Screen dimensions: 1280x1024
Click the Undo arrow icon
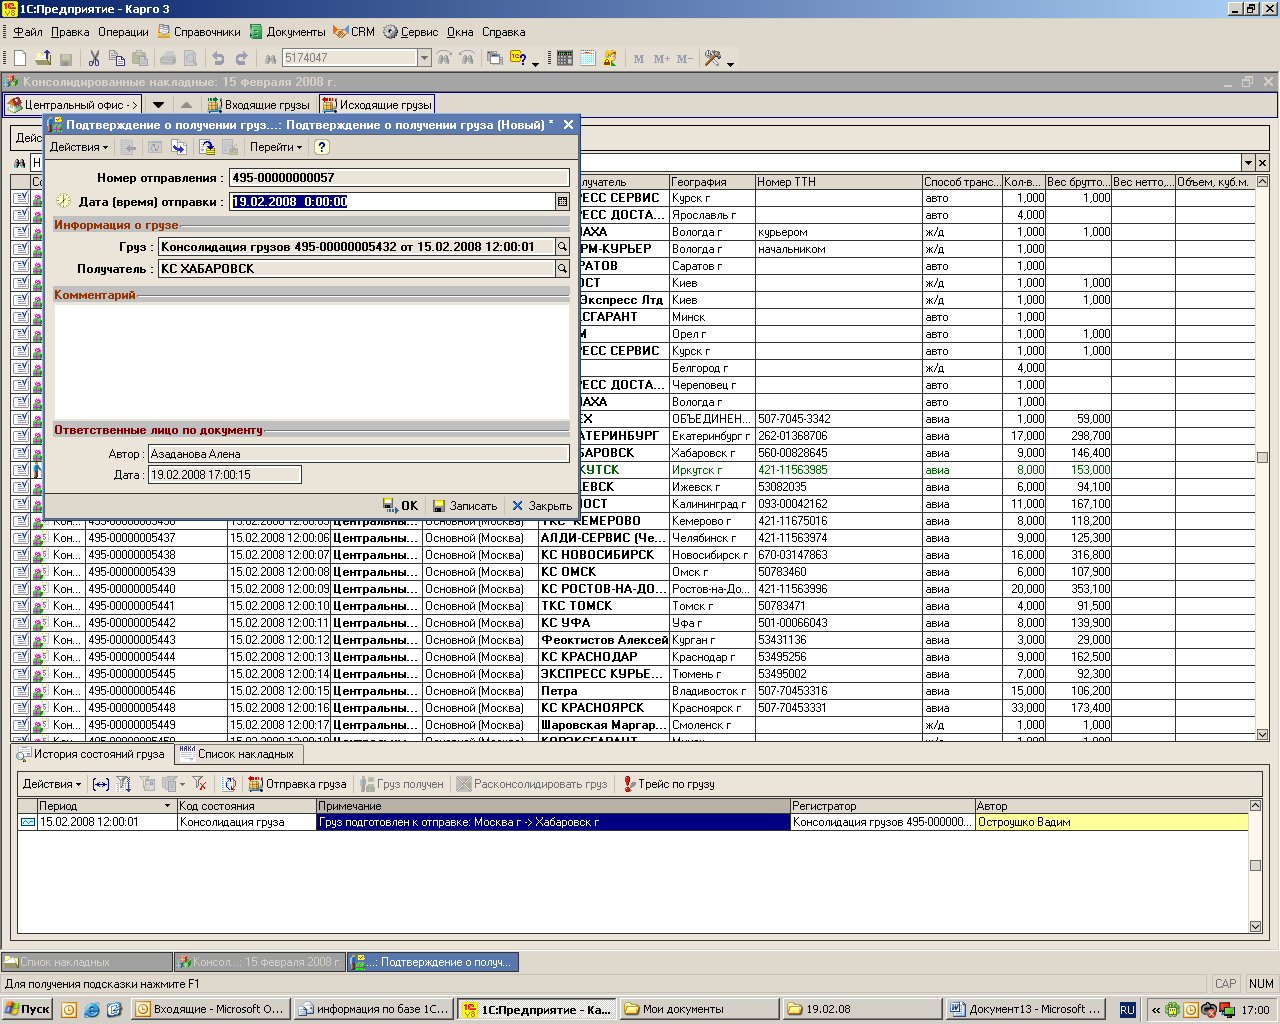click(x=218, y=58)
